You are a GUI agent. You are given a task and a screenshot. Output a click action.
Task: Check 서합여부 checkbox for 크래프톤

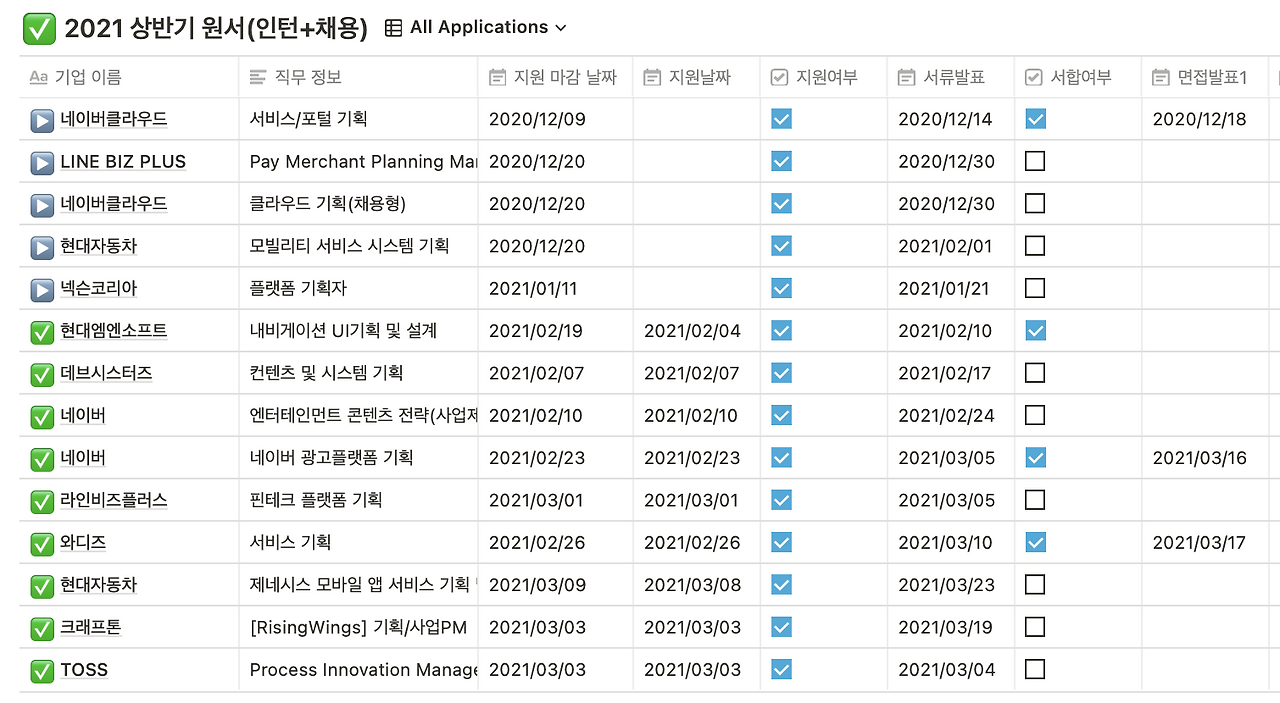(1035, 628)
